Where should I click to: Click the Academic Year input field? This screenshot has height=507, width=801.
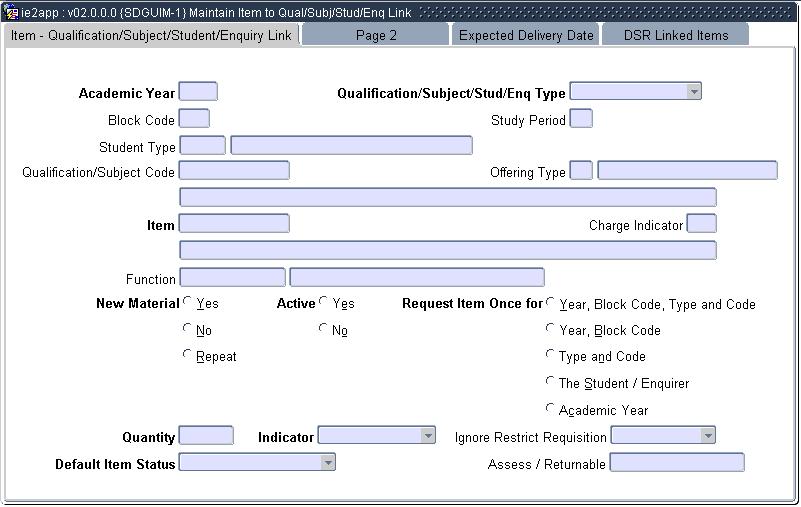(198, 92)
